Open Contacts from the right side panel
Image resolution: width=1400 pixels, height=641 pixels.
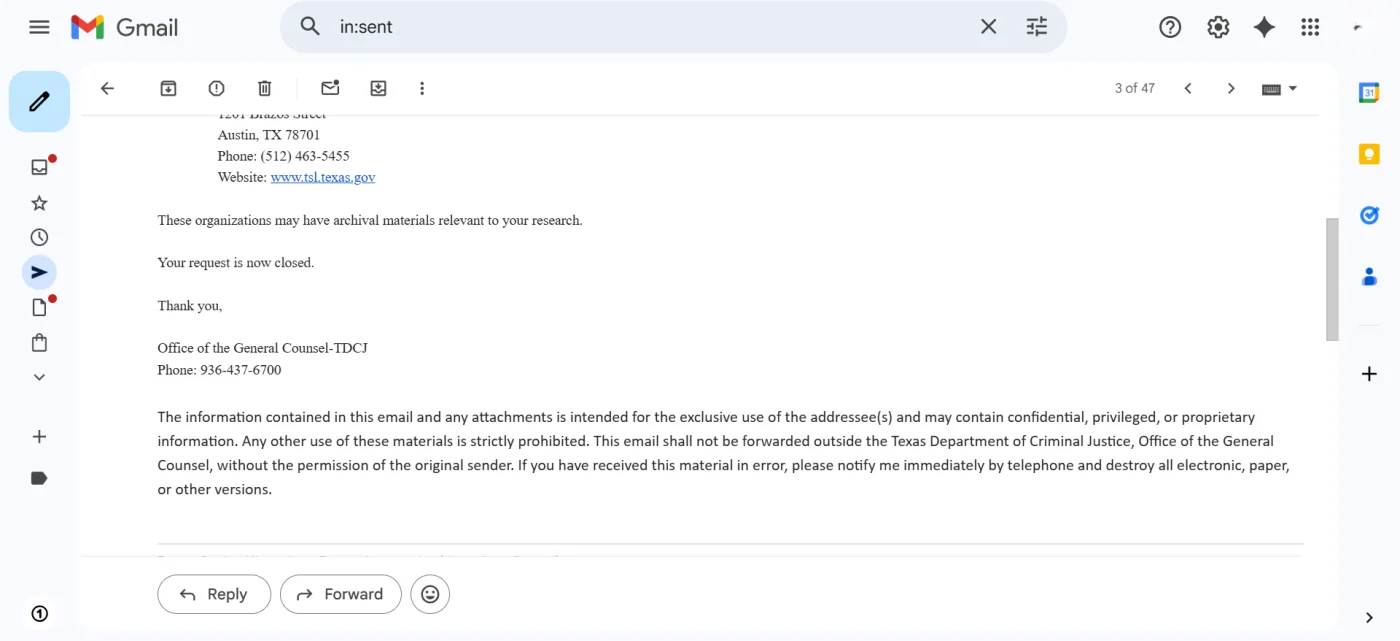(1369, 276)
